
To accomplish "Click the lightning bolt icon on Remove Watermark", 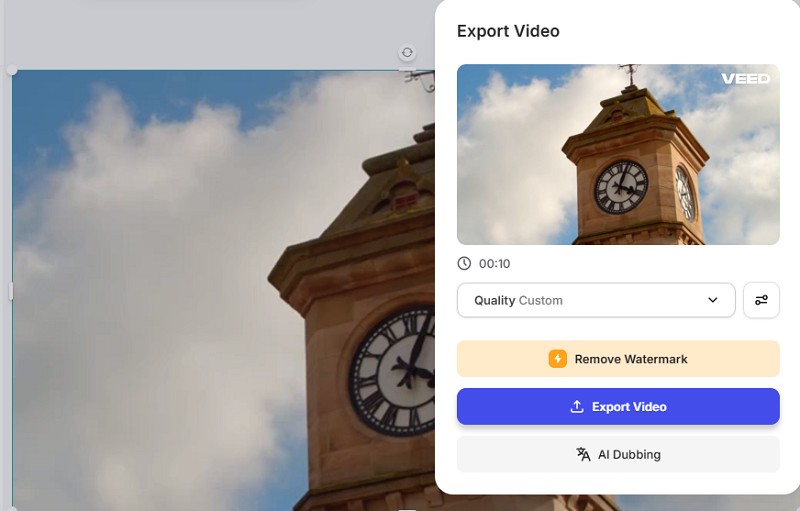I will pos(558,359).
